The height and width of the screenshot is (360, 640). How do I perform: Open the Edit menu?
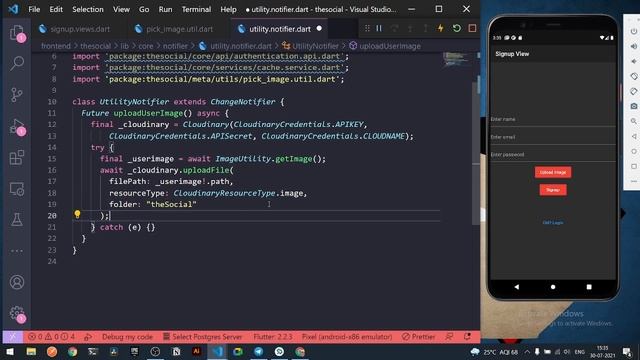56,9
